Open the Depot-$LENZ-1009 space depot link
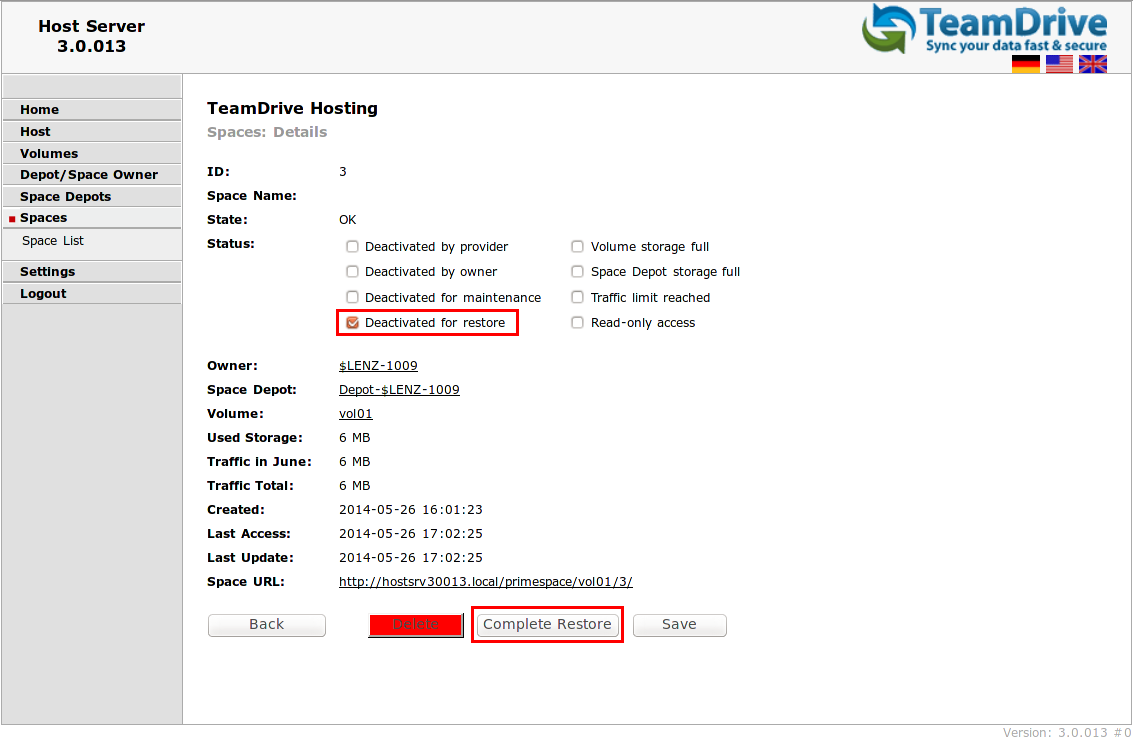This screenshot has width=1133, height=740. click(x=399, y=390)
